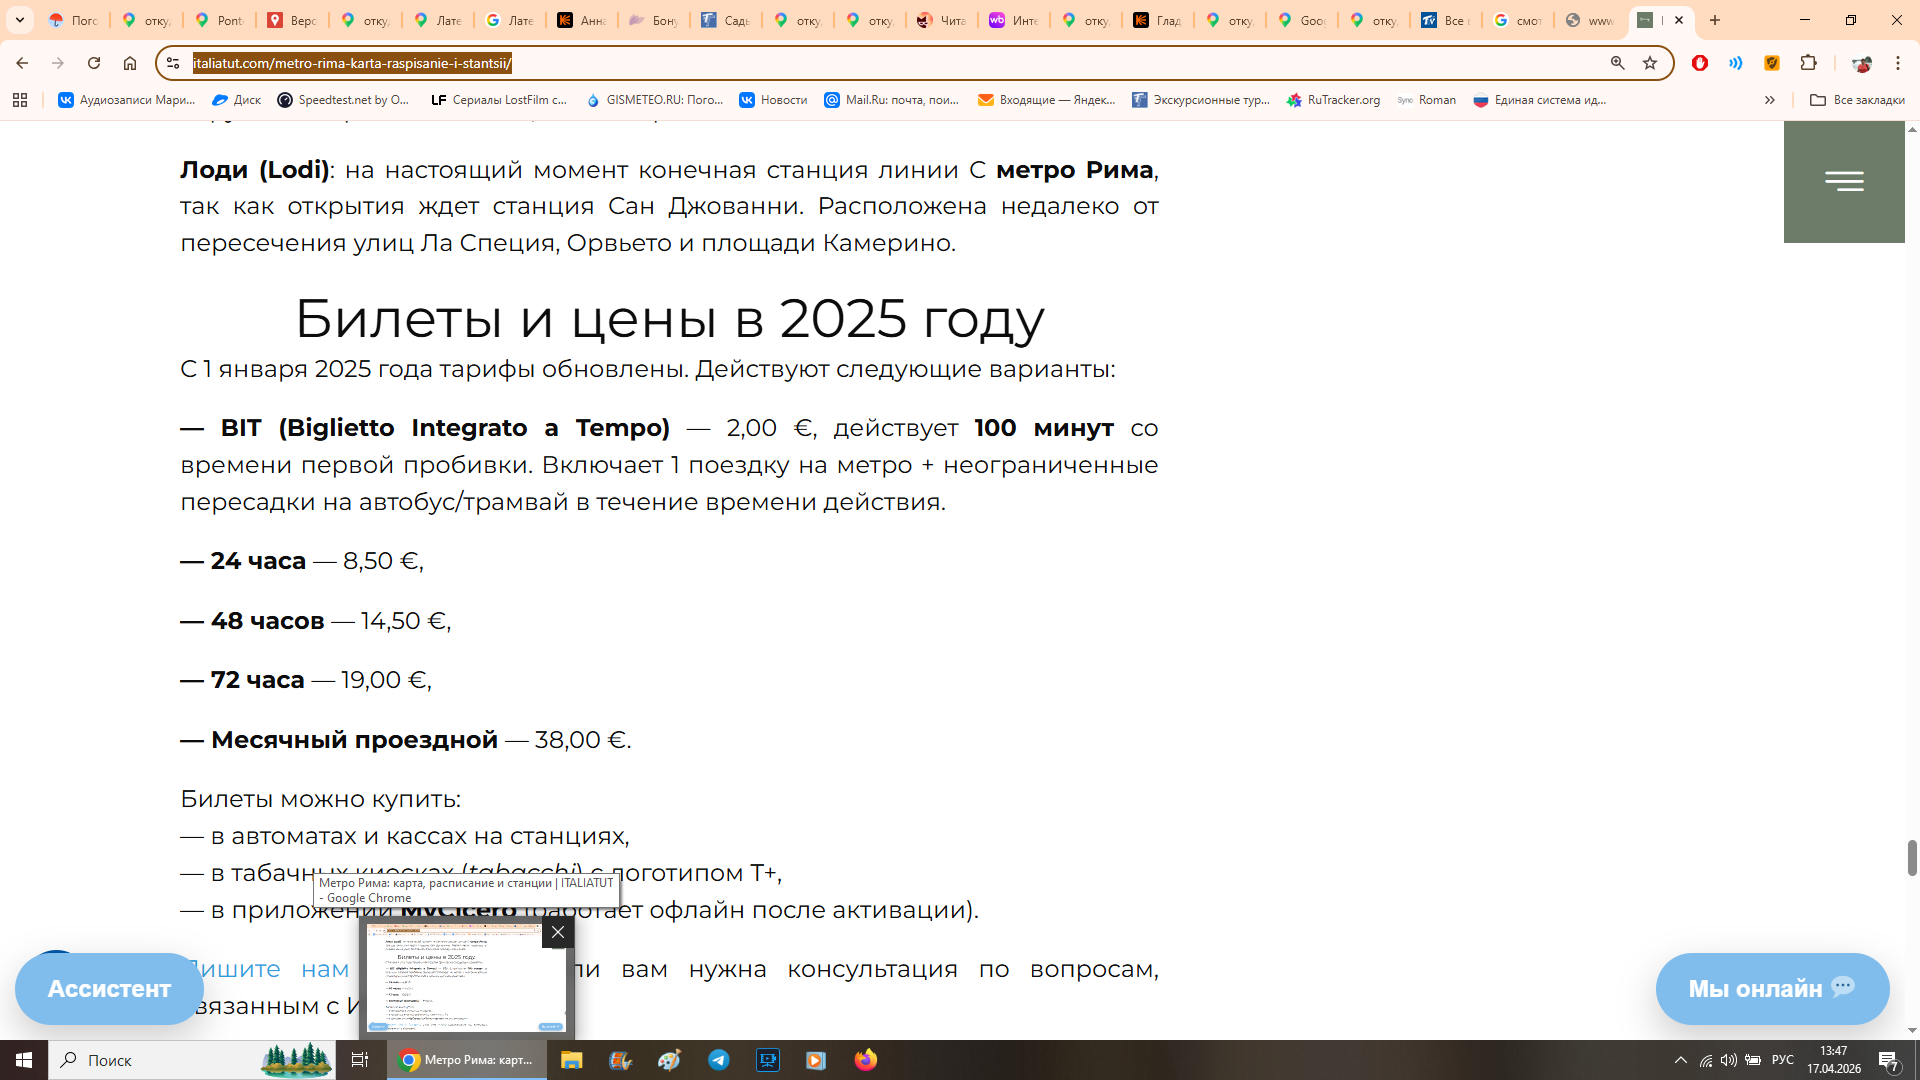Screen dimensions: 1920x1080
Task: Launch Firefox from the taskbar
Action: pyautogui.click(x=866, y=1060)
